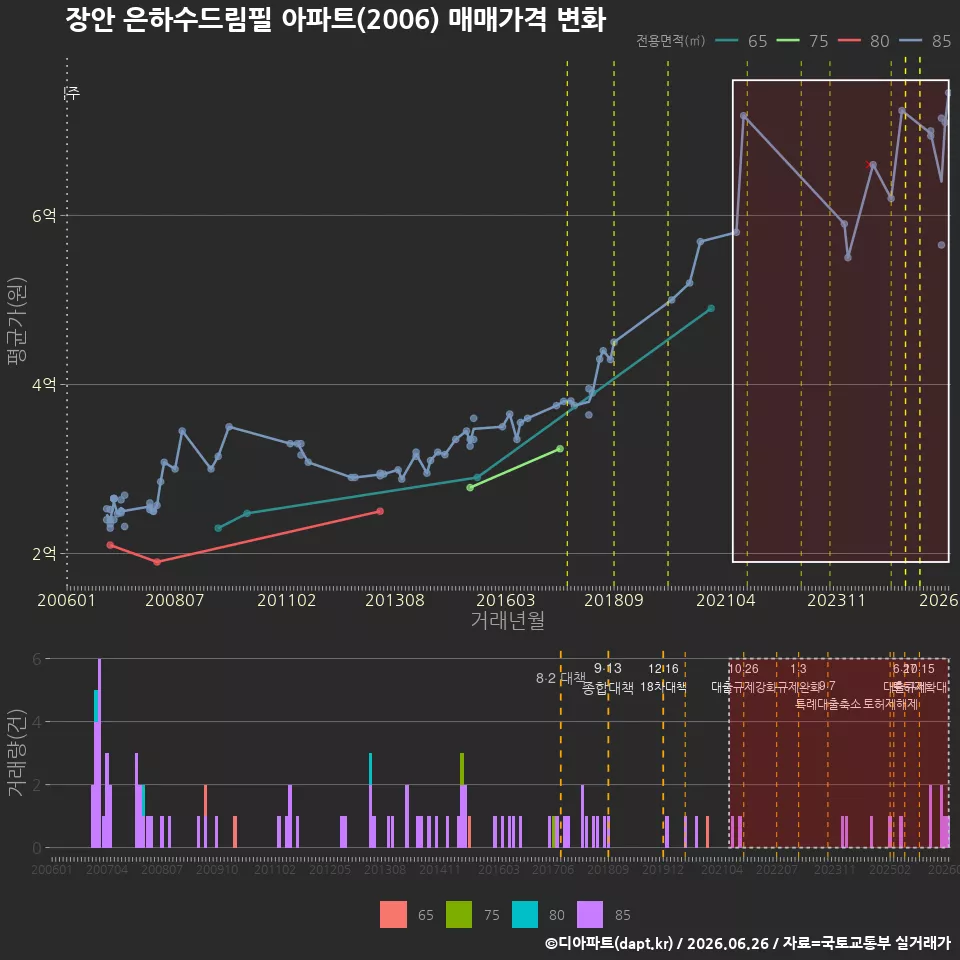This screenshot has height=960, width=960.
Task: Click the 201411 tick label on volume chart
Action: point(440,869)
